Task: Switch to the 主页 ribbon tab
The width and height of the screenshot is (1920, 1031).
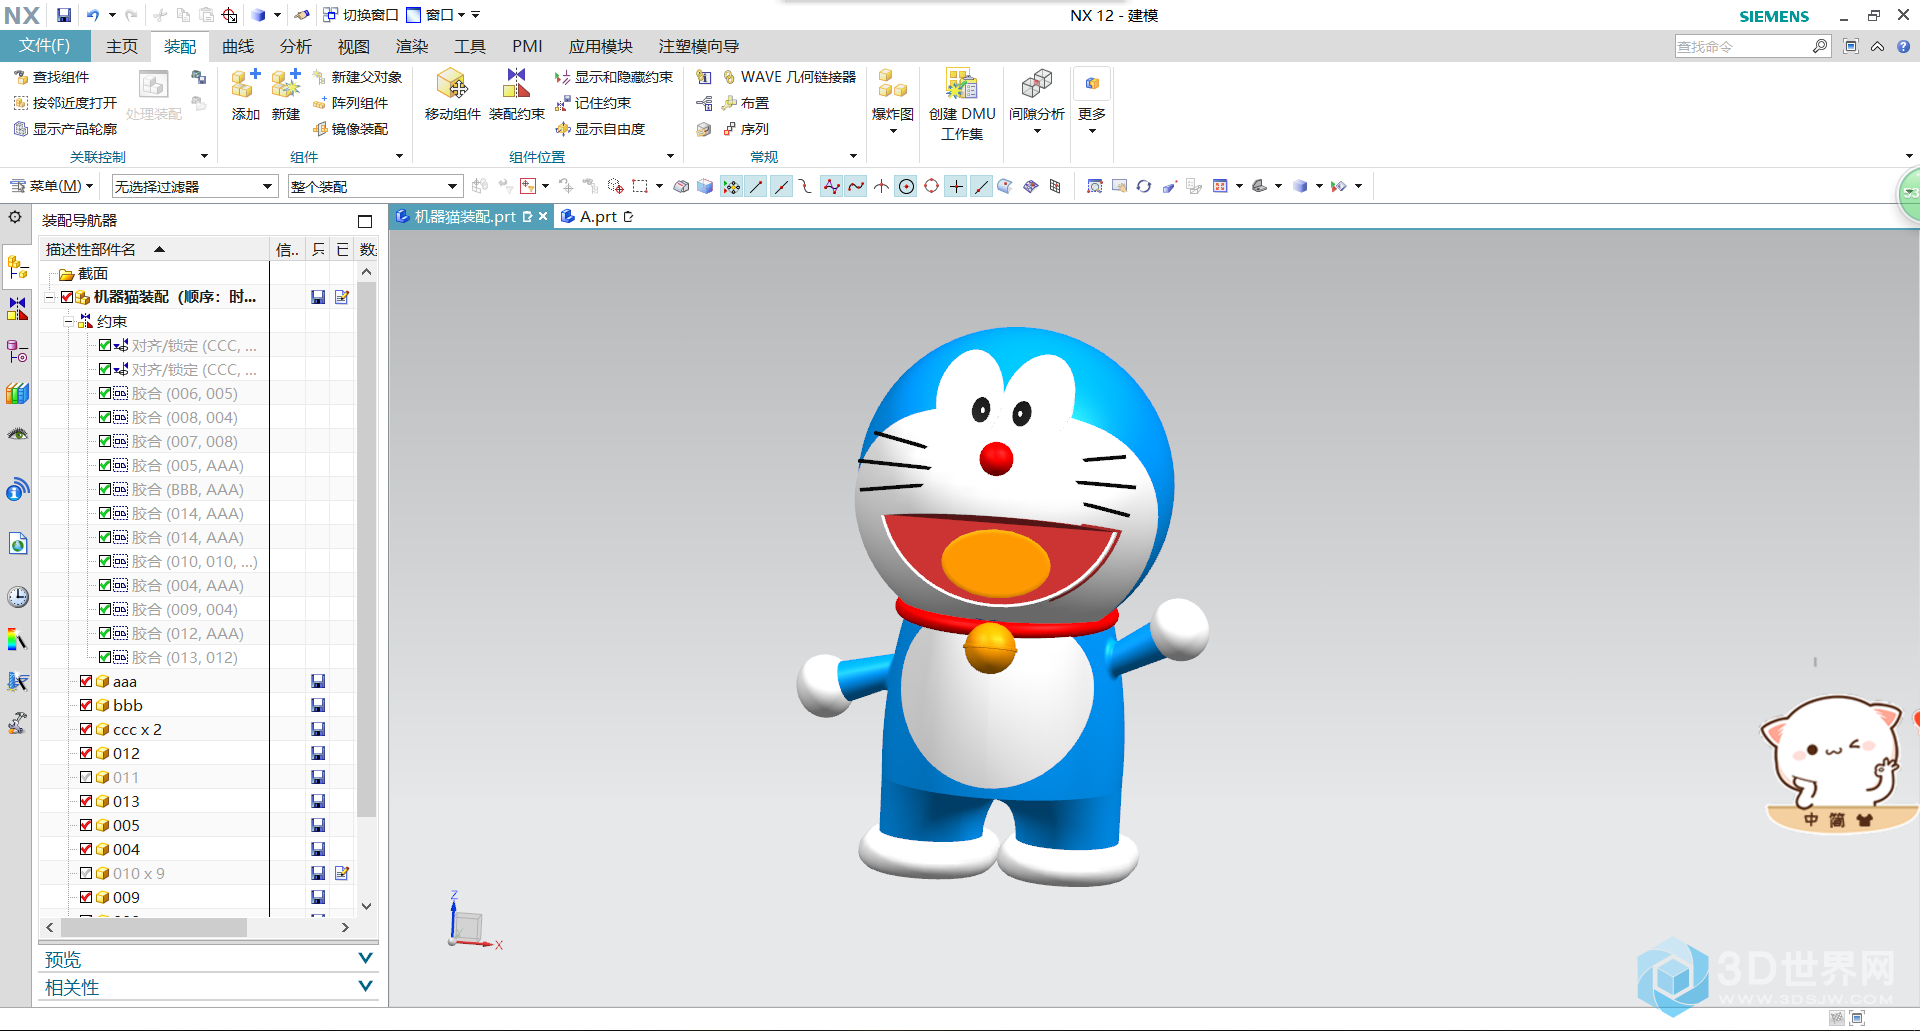Action: tap(122, 46)
